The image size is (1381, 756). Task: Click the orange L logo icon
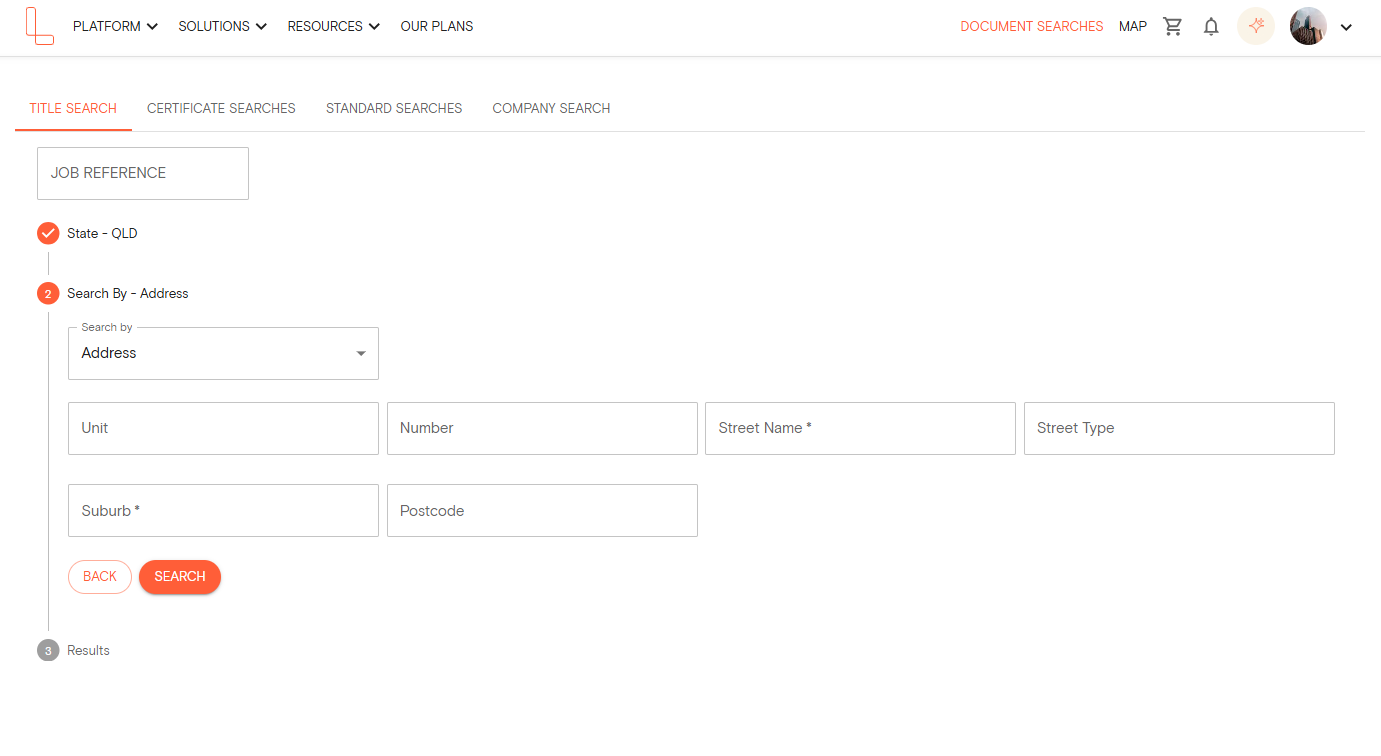(40, 26)
